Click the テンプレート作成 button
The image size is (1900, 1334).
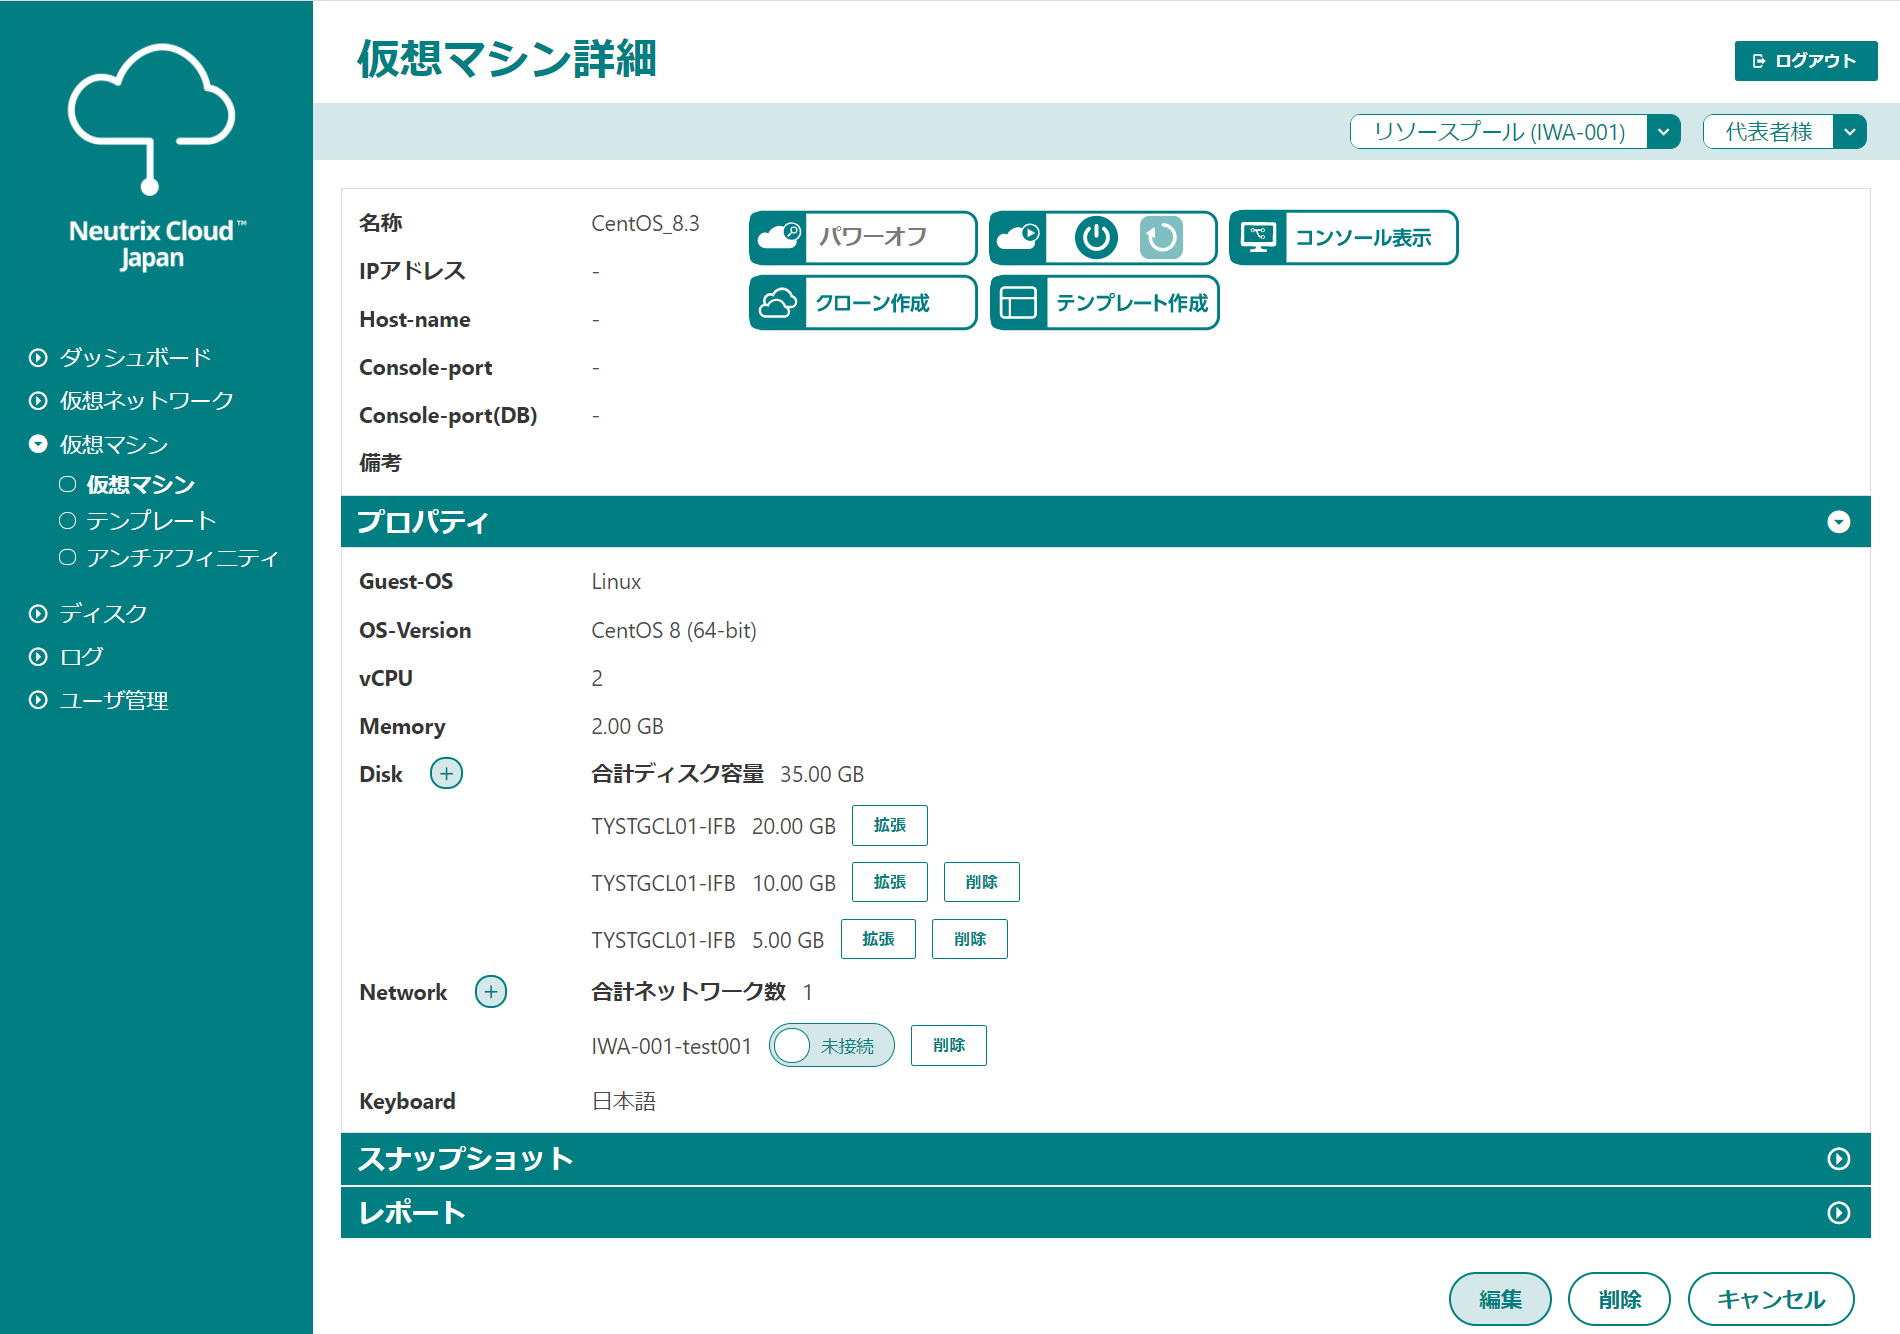pyautogui.click(x=1104, y=302)
